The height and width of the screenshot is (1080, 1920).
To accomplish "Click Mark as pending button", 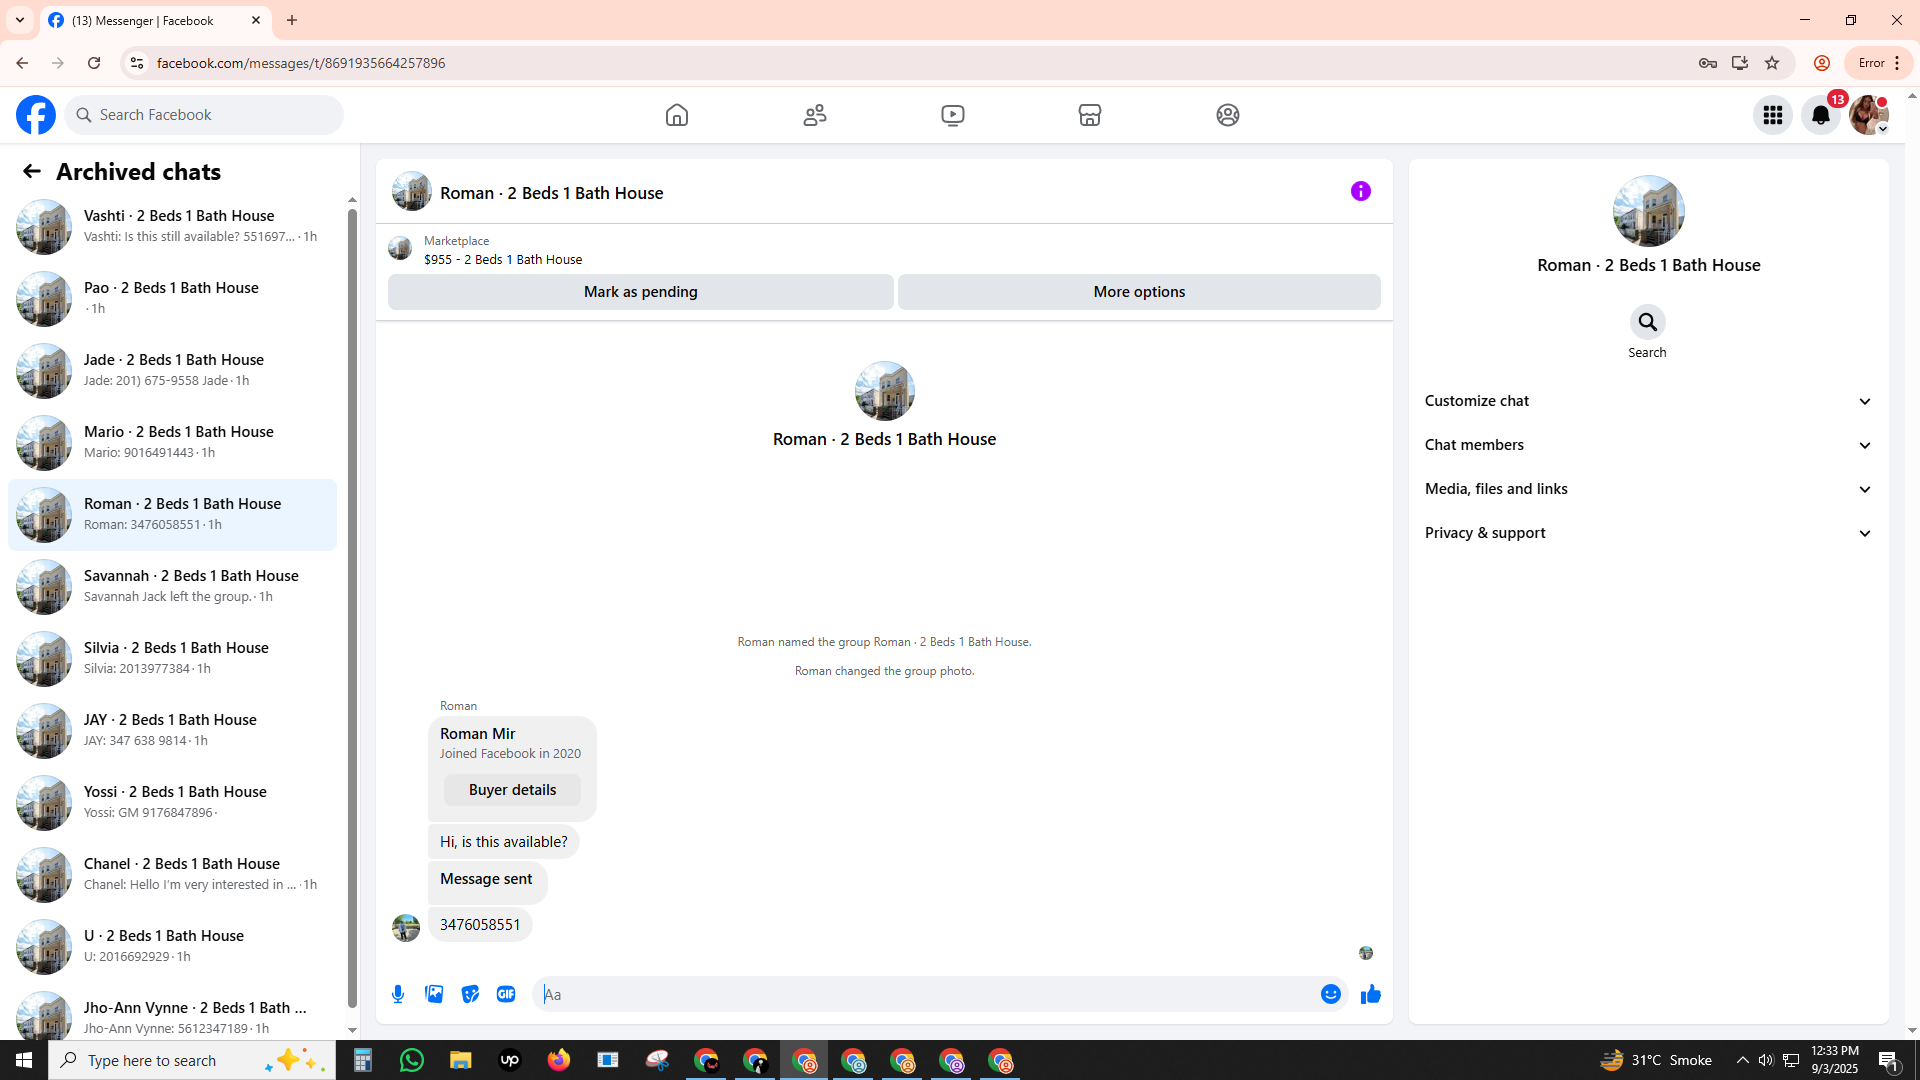I will 641,292.
